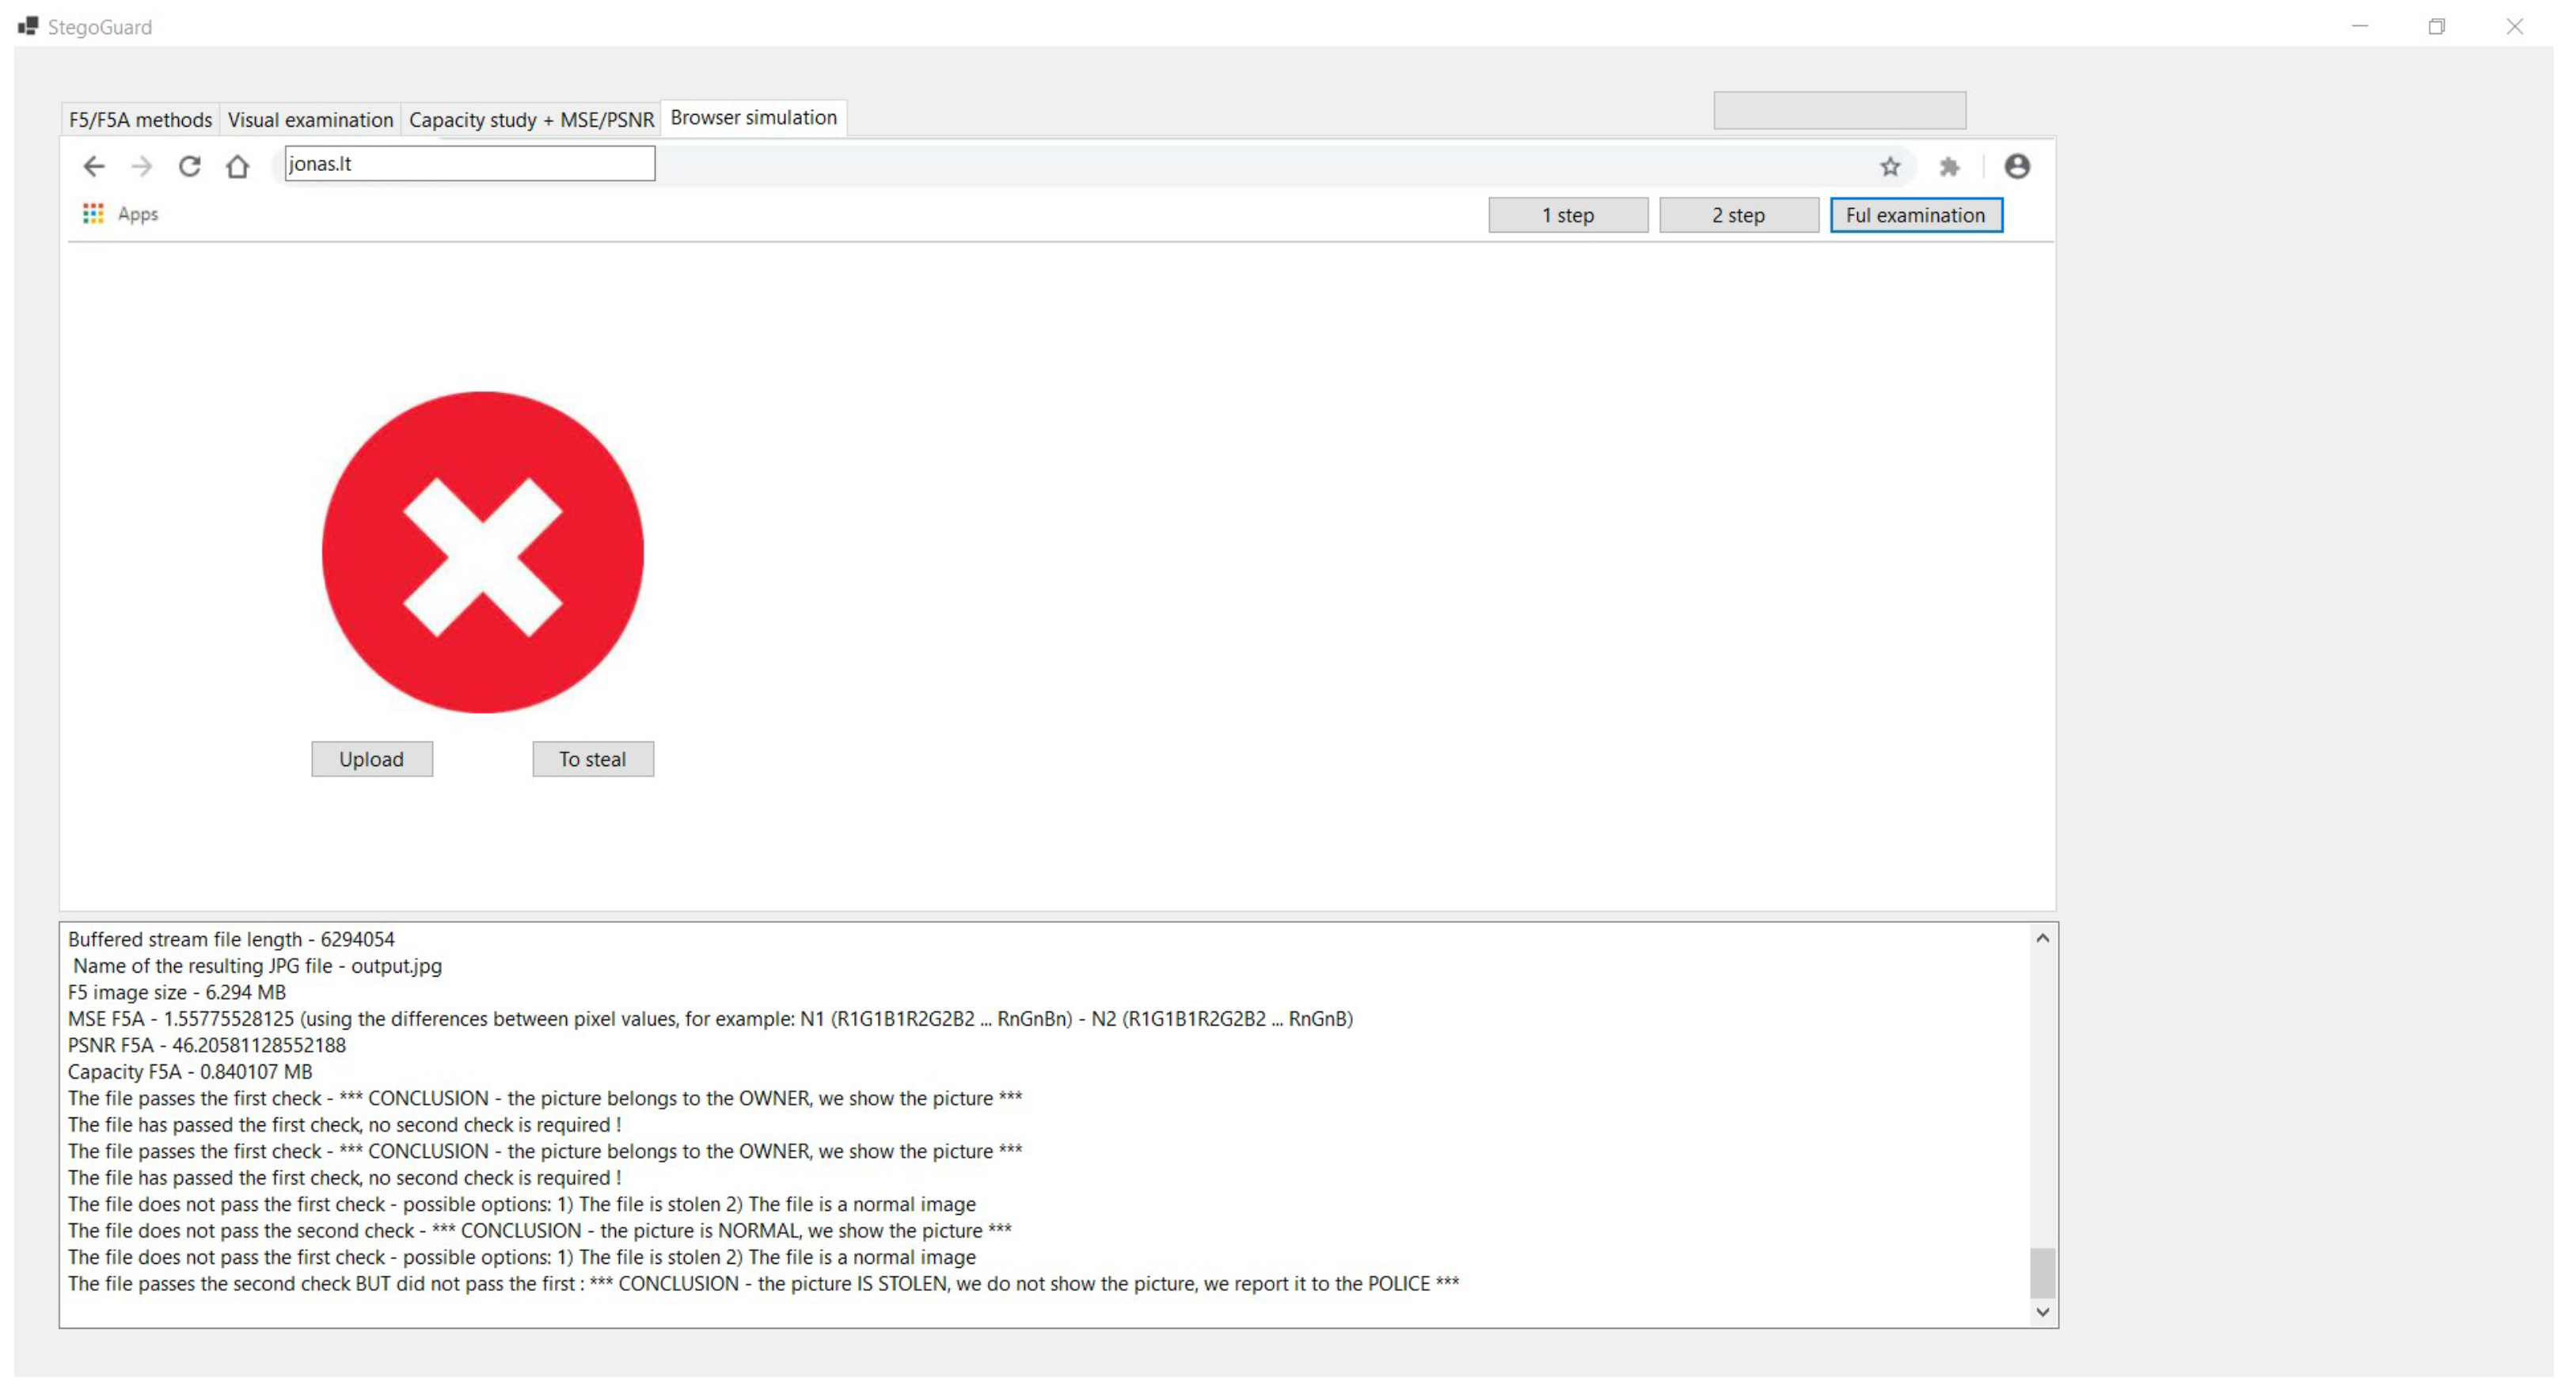Viewport: 2576px width, 1396px height.
Task: Bookmark page with the star icon
Action: [x=1889, y=166]
